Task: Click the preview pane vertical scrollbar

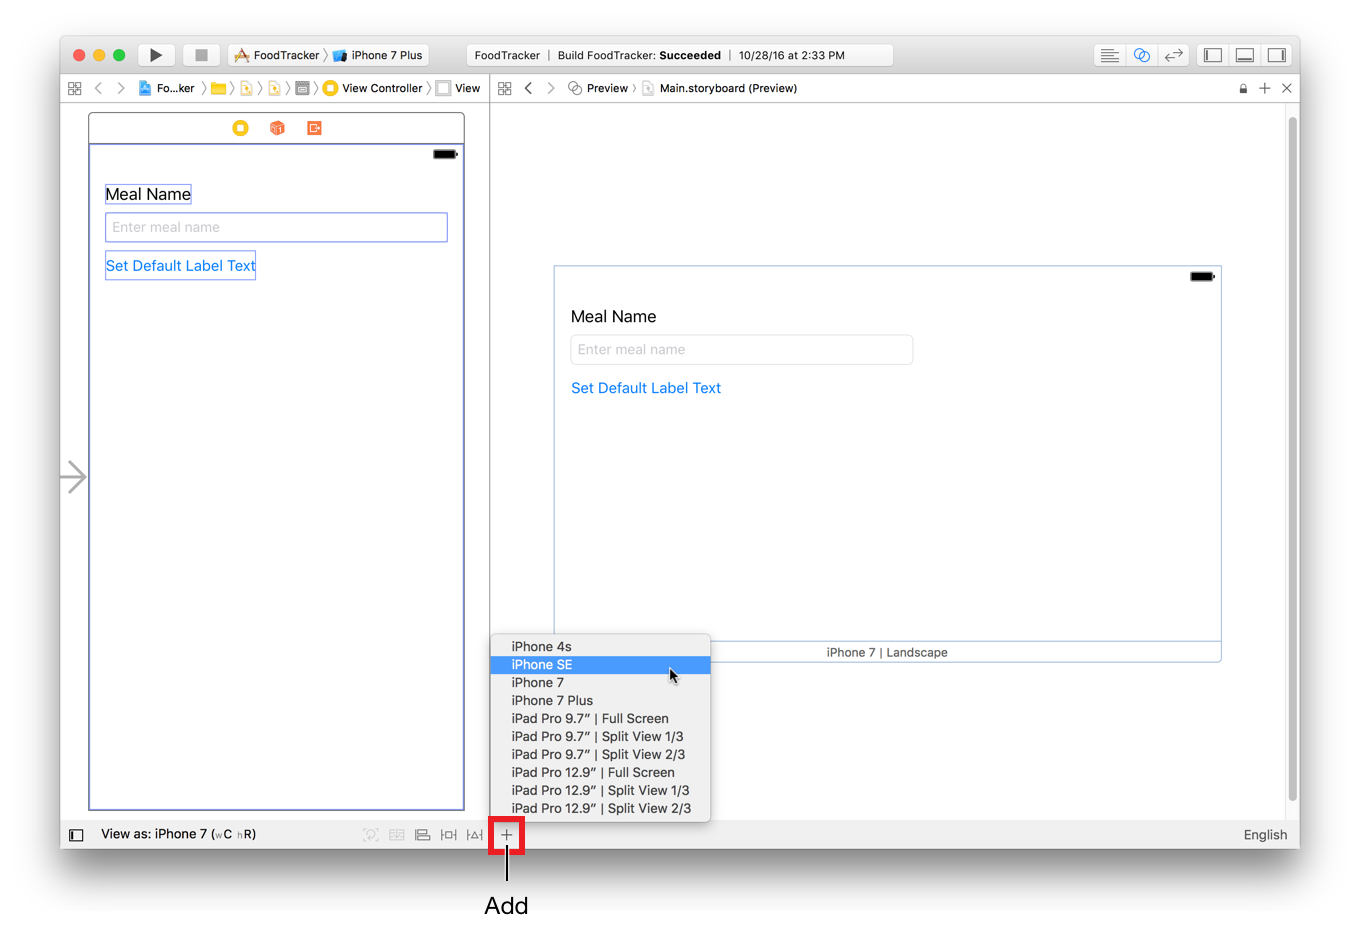Action: click(1293, 458)
